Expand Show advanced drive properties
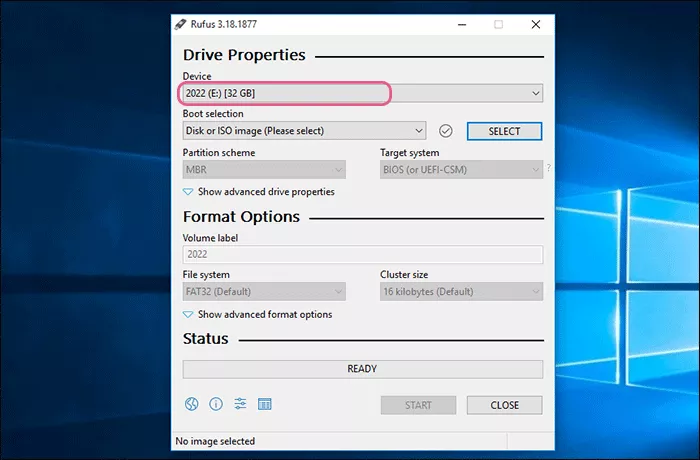The height and width of the screenshot is (460, 700). pyautogui.click(x=258, y=192)
